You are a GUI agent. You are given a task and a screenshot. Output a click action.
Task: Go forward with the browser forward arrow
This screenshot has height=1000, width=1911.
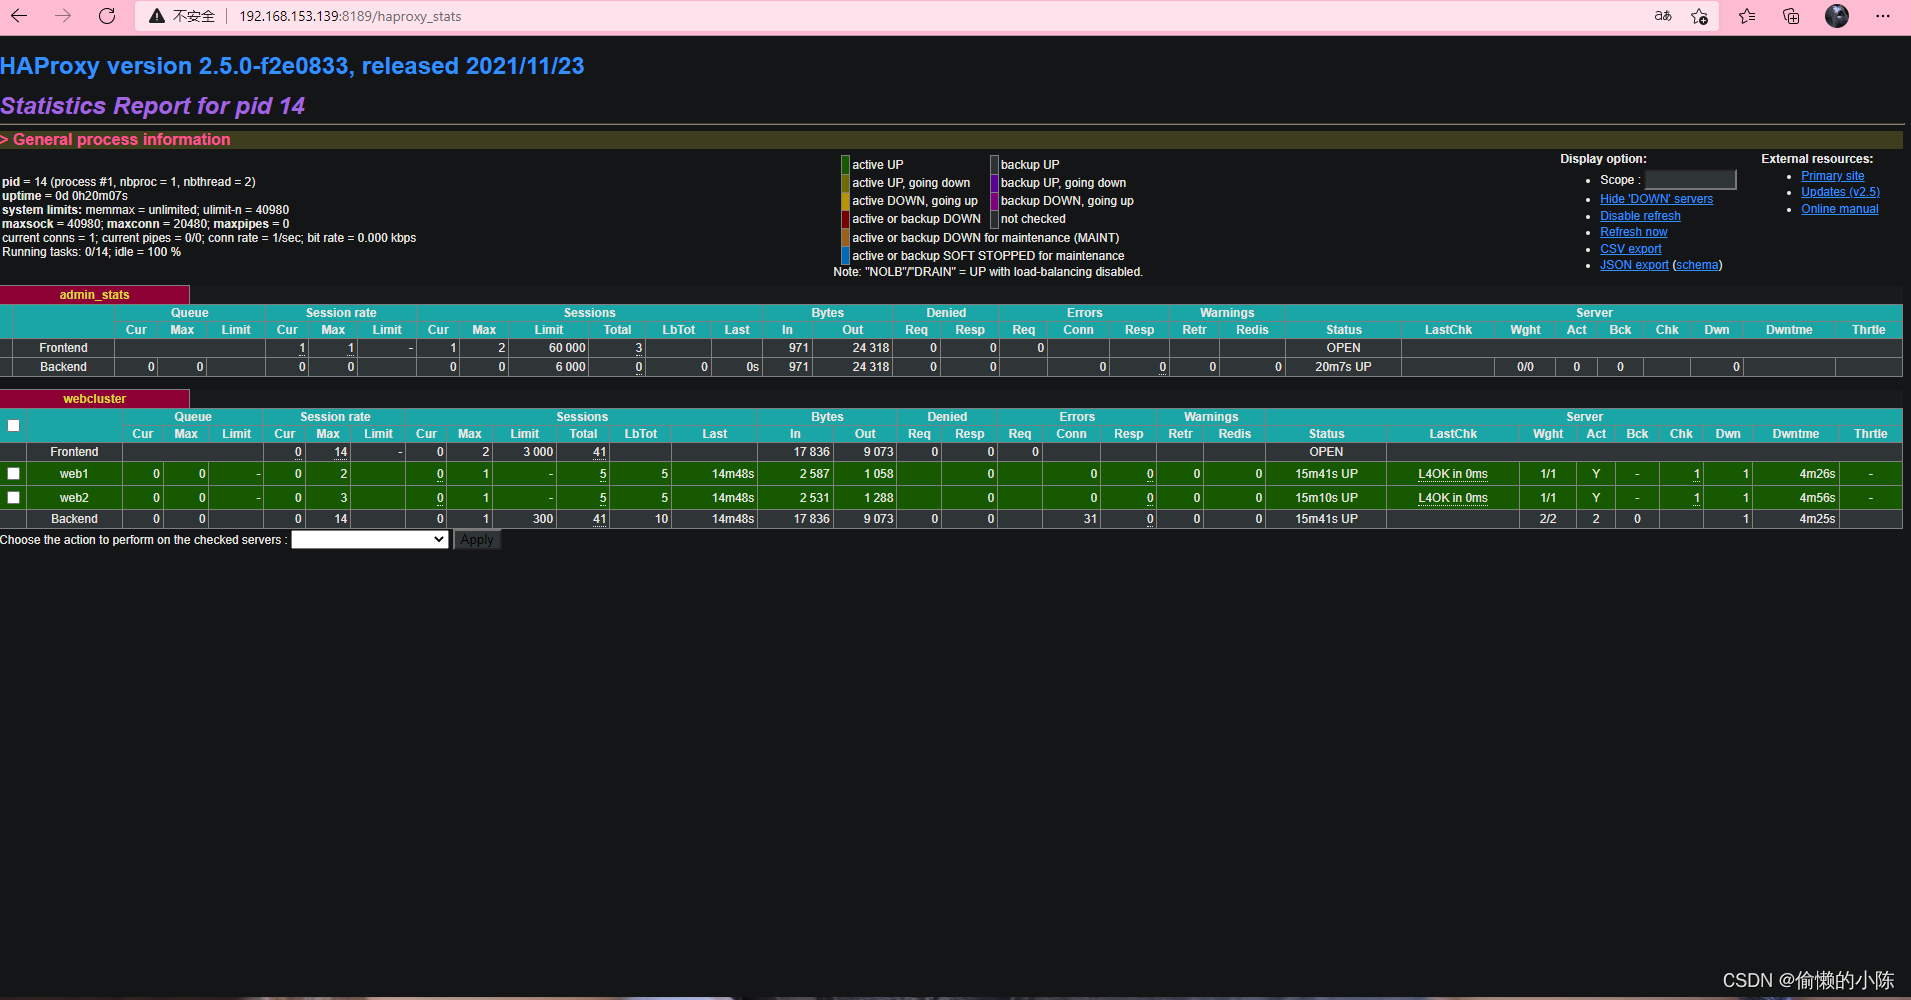pyautogui.click(x=63, y=16)
